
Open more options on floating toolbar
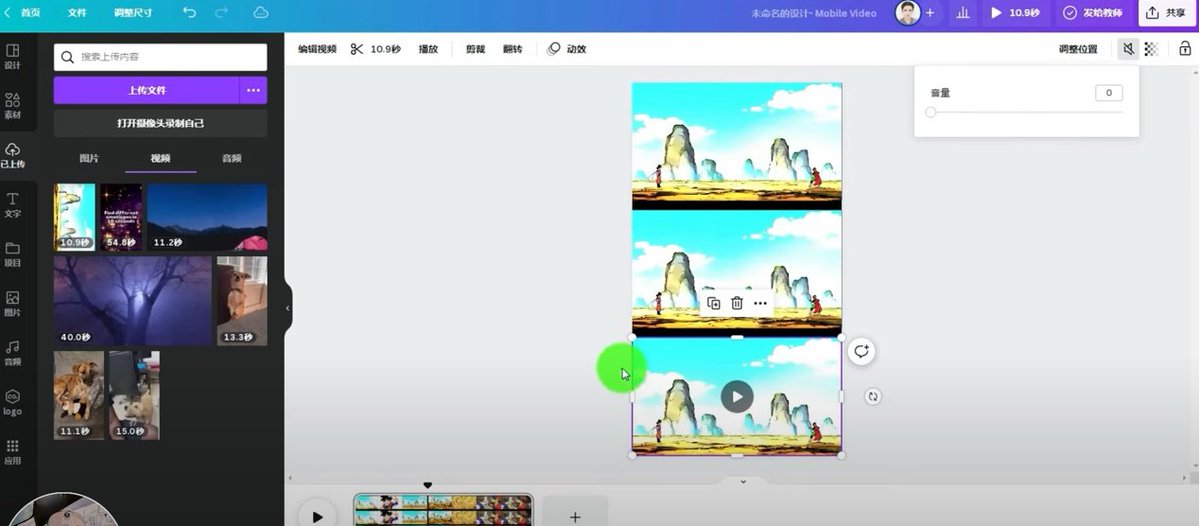point(760,303)
